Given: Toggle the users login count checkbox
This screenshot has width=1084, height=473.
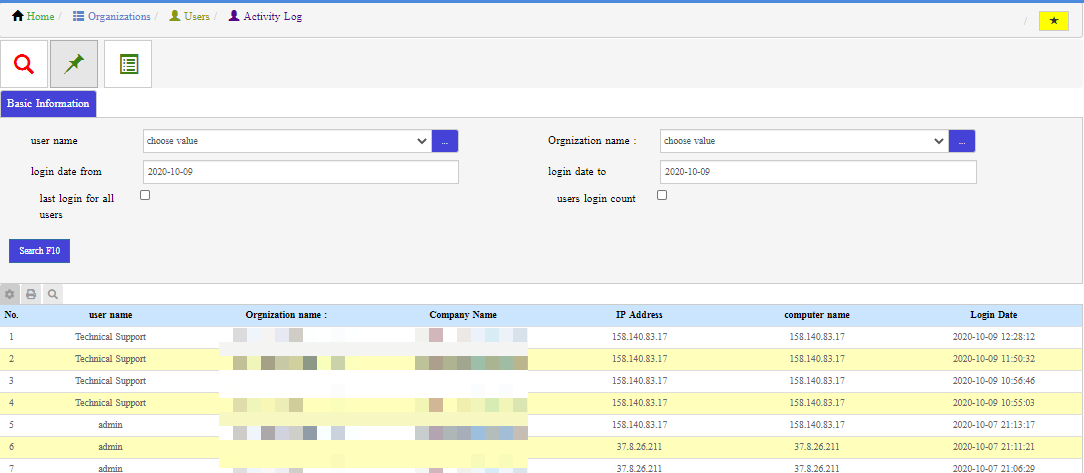Looking at the screenshot, I should pyautogui.click(x=661, y=196).
